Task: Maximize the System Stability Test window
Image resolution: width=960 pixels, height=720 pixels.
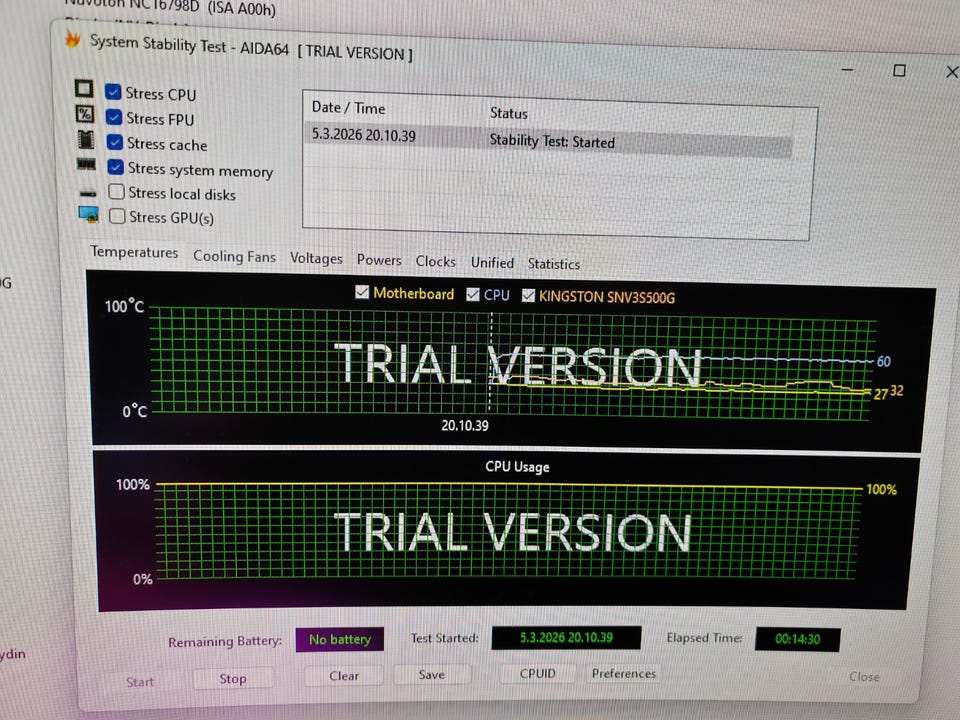Action: point(899,70)
